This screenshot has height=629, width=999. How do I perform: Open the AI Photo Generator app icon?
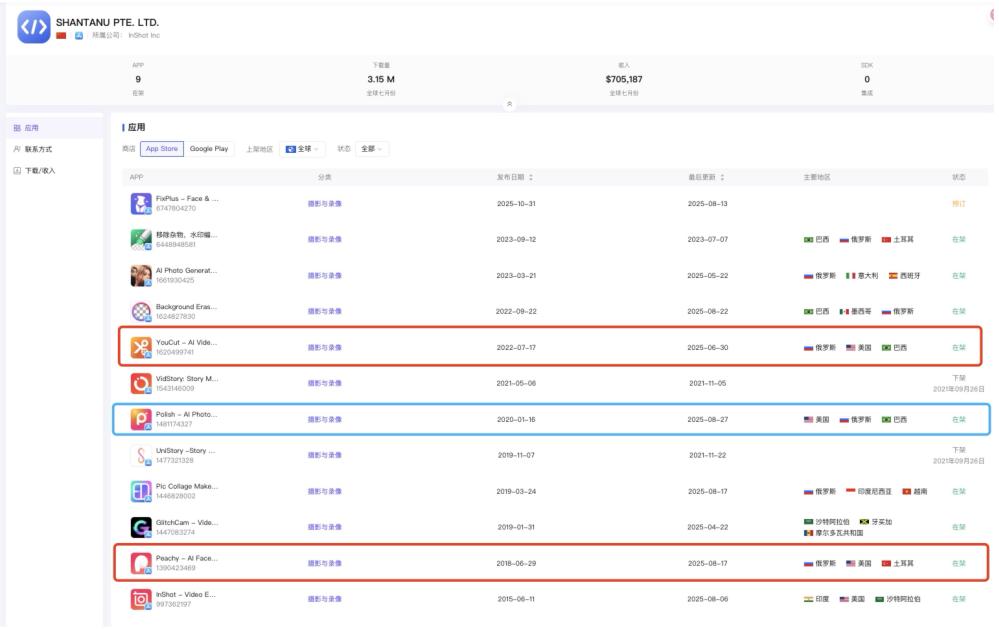pyautogui.click(x=141, y=276)
